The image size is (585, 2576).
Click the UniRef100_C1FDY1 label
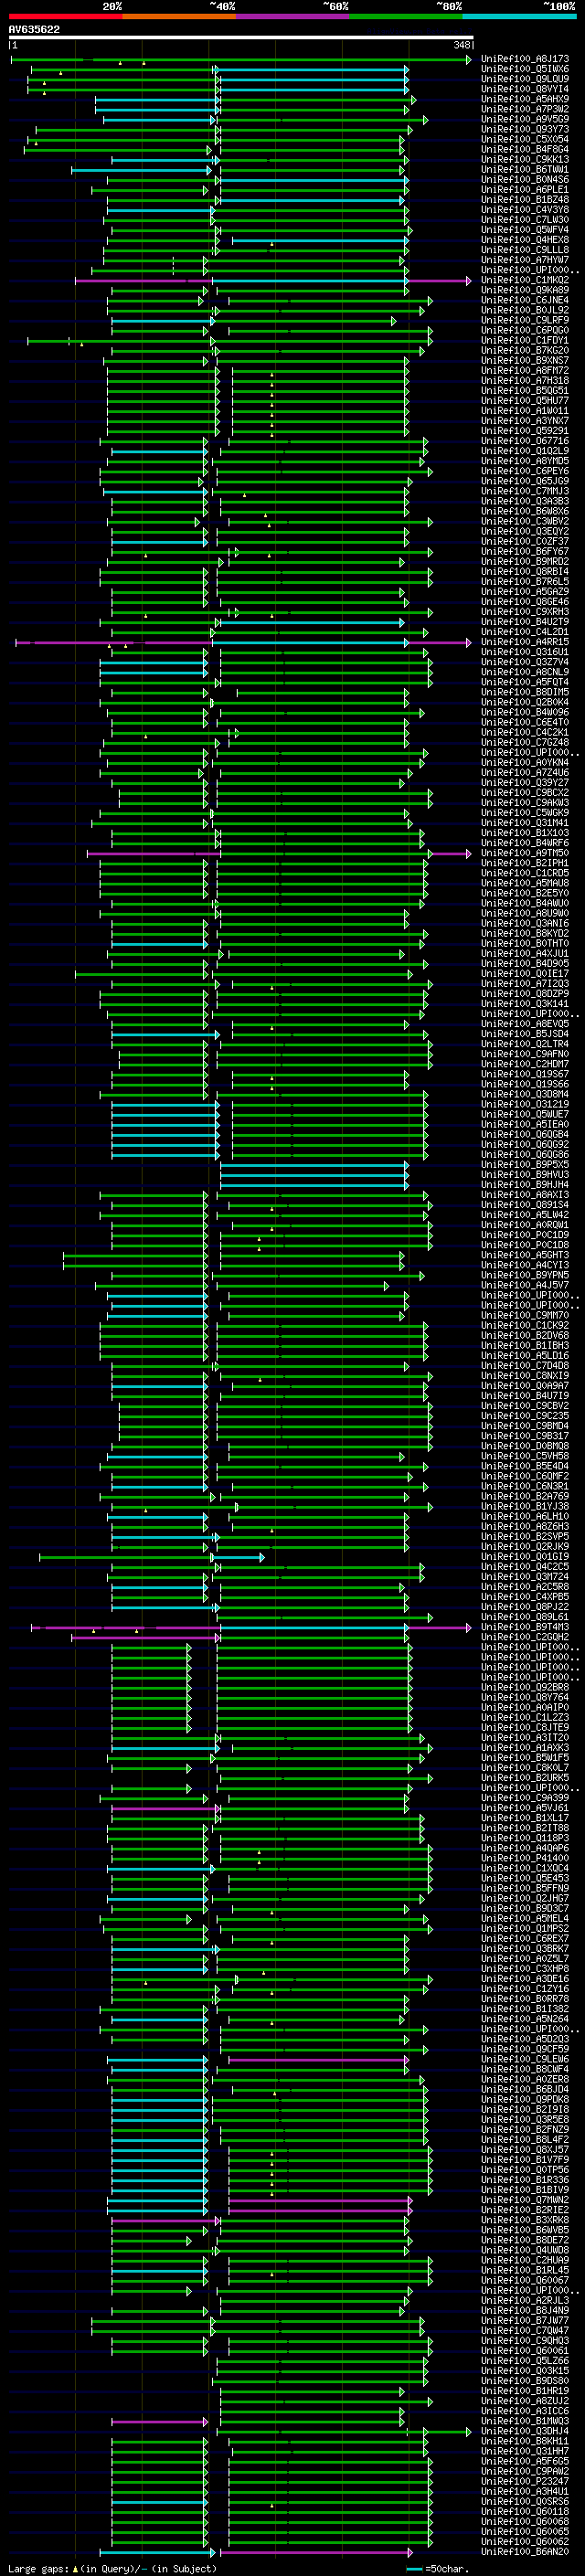click(x=525, y=340)
